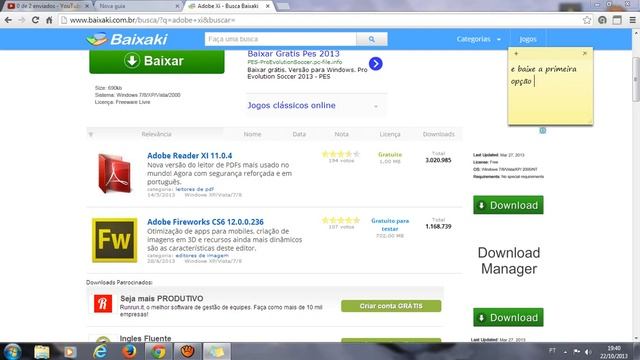The image size is (640, 360).
Task: Open the Windows Start menu
Action: [x=12, y=351]
